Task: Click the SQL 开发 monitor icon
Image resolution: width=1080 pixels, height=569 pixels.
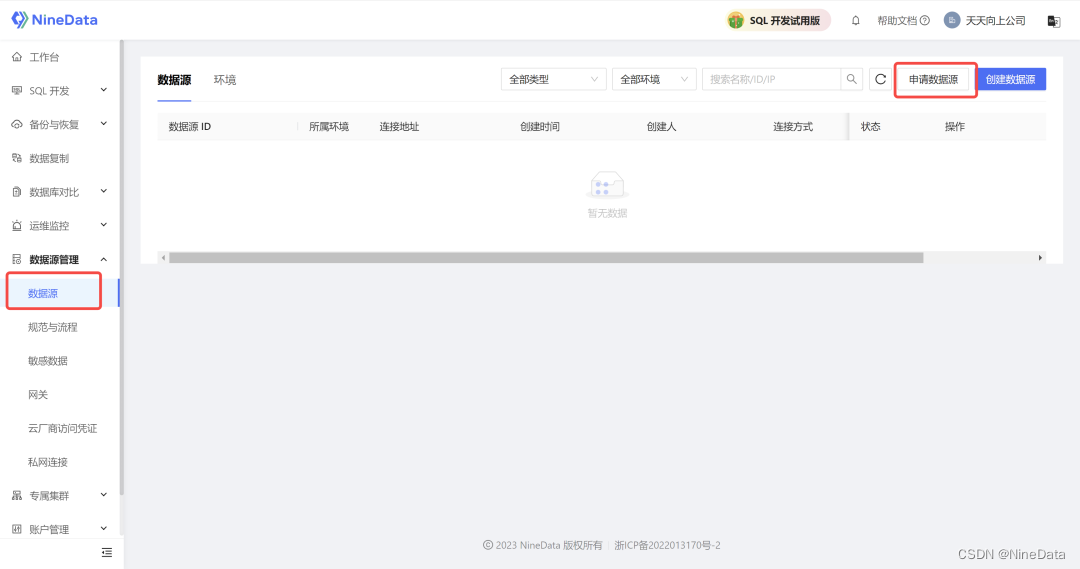Action: pyautogui.click(x=17, y=90)
